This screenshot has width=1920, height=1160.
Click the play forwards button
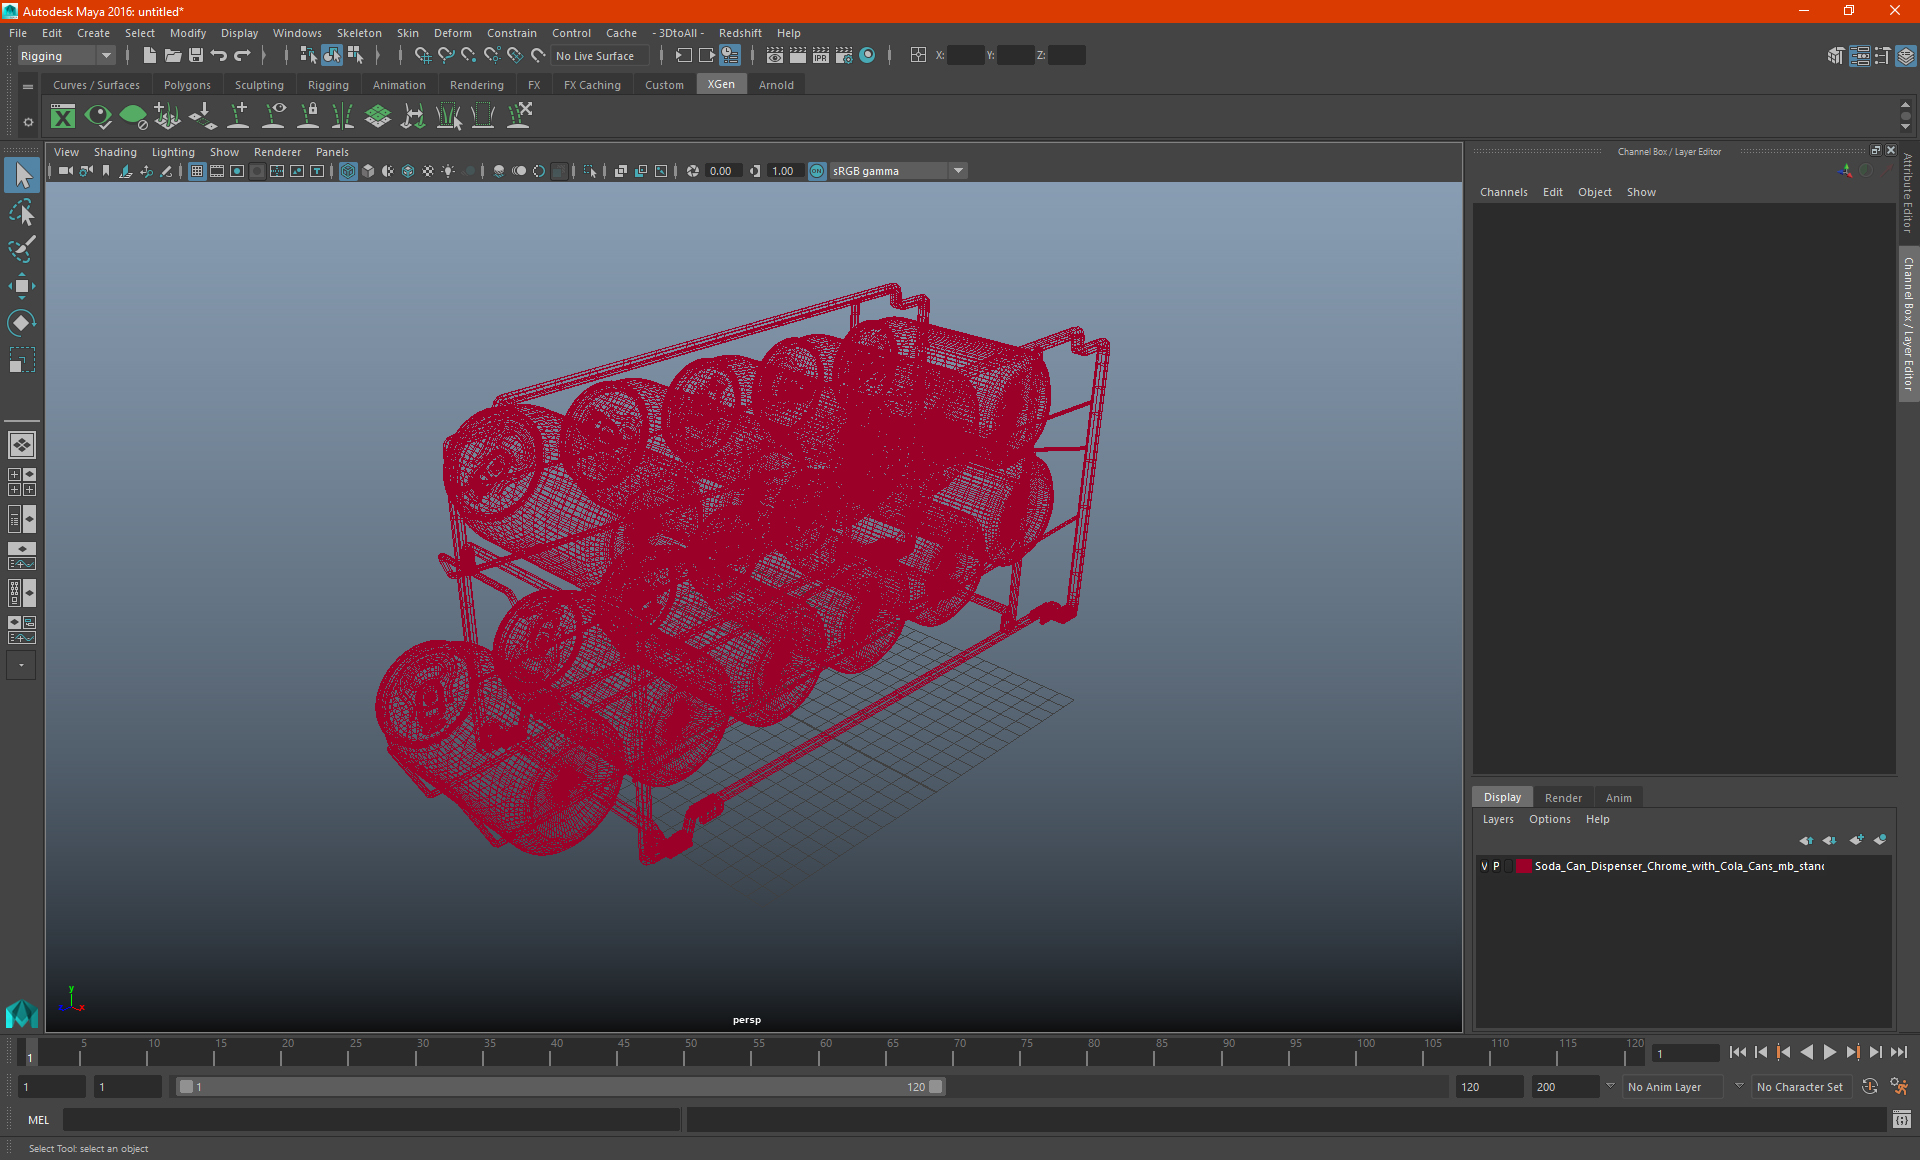click(x=1830, y=1052)
